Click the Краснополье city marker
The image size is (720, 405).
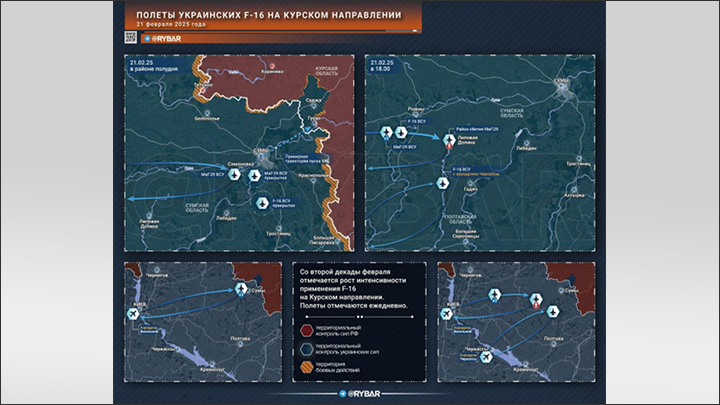pyautogui.click(x=314, y=180)
